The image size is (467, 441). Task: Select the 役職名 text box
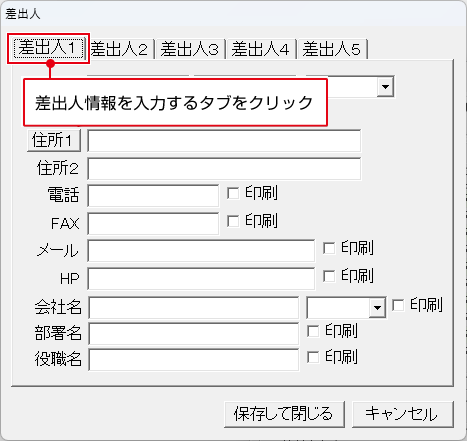[194, 360]
